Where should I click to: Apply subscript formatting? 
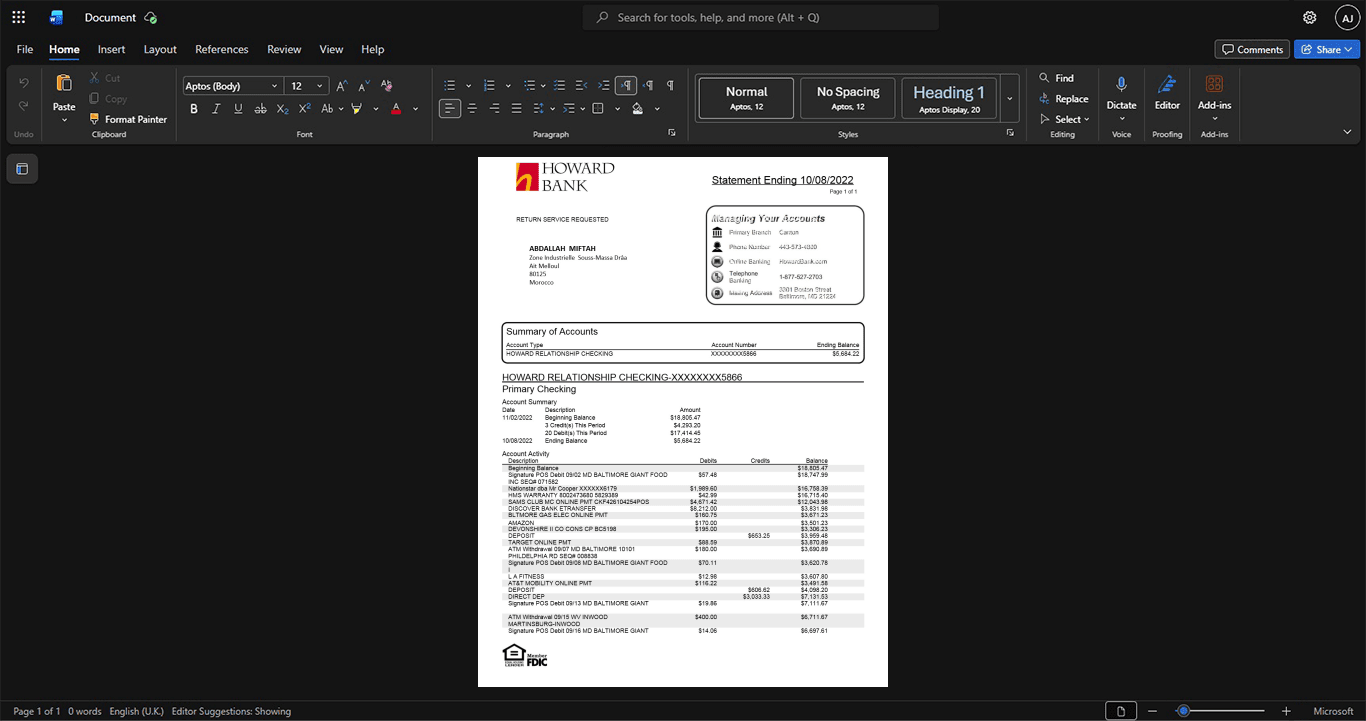(x=283, y=109)
